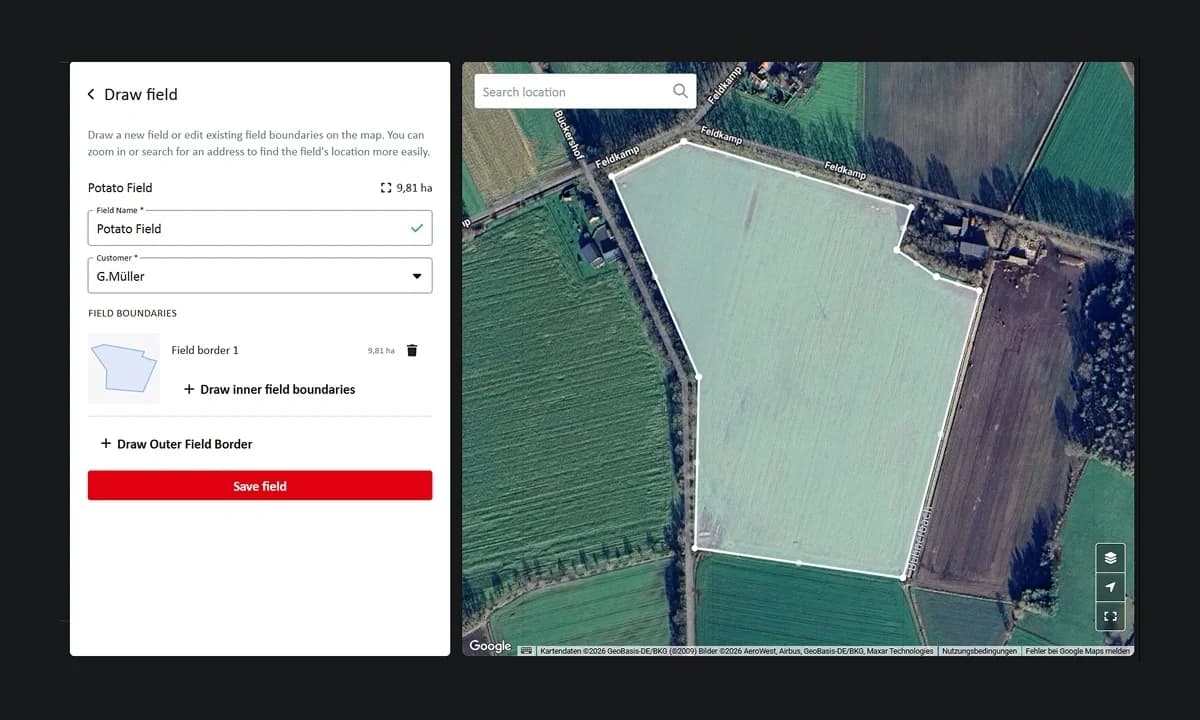Viewport: 1200px width, 720px height.
Task: Click the Field Name input field
Action: pos(250,229)
